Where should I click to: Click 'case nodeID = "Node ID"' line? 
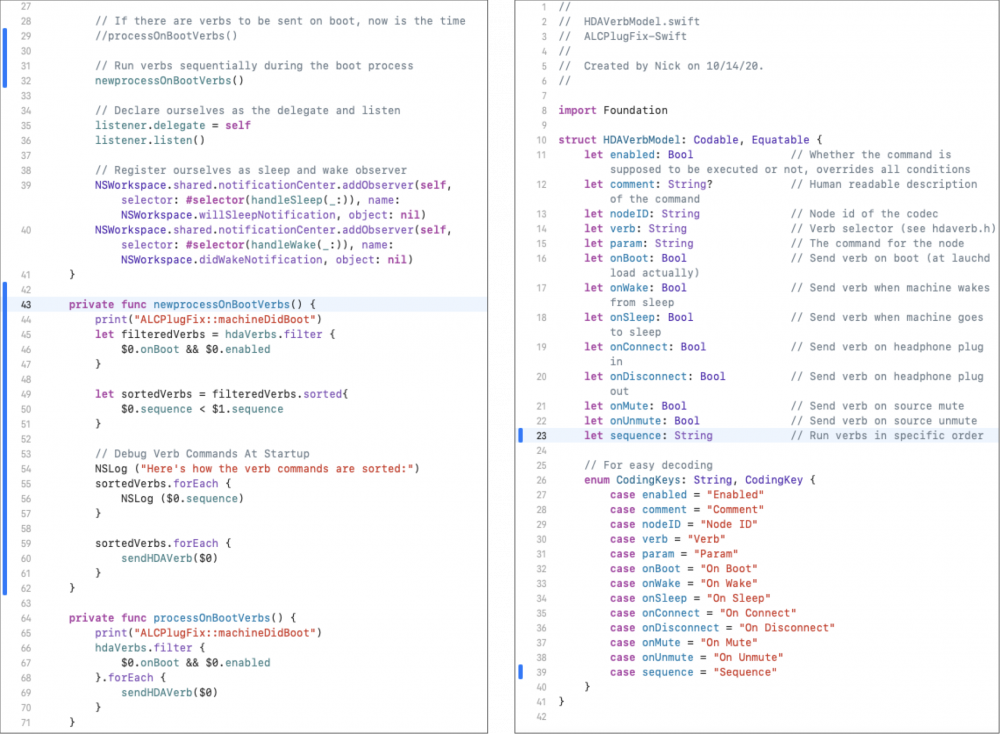pyautogui.click(x=683, y=524)
